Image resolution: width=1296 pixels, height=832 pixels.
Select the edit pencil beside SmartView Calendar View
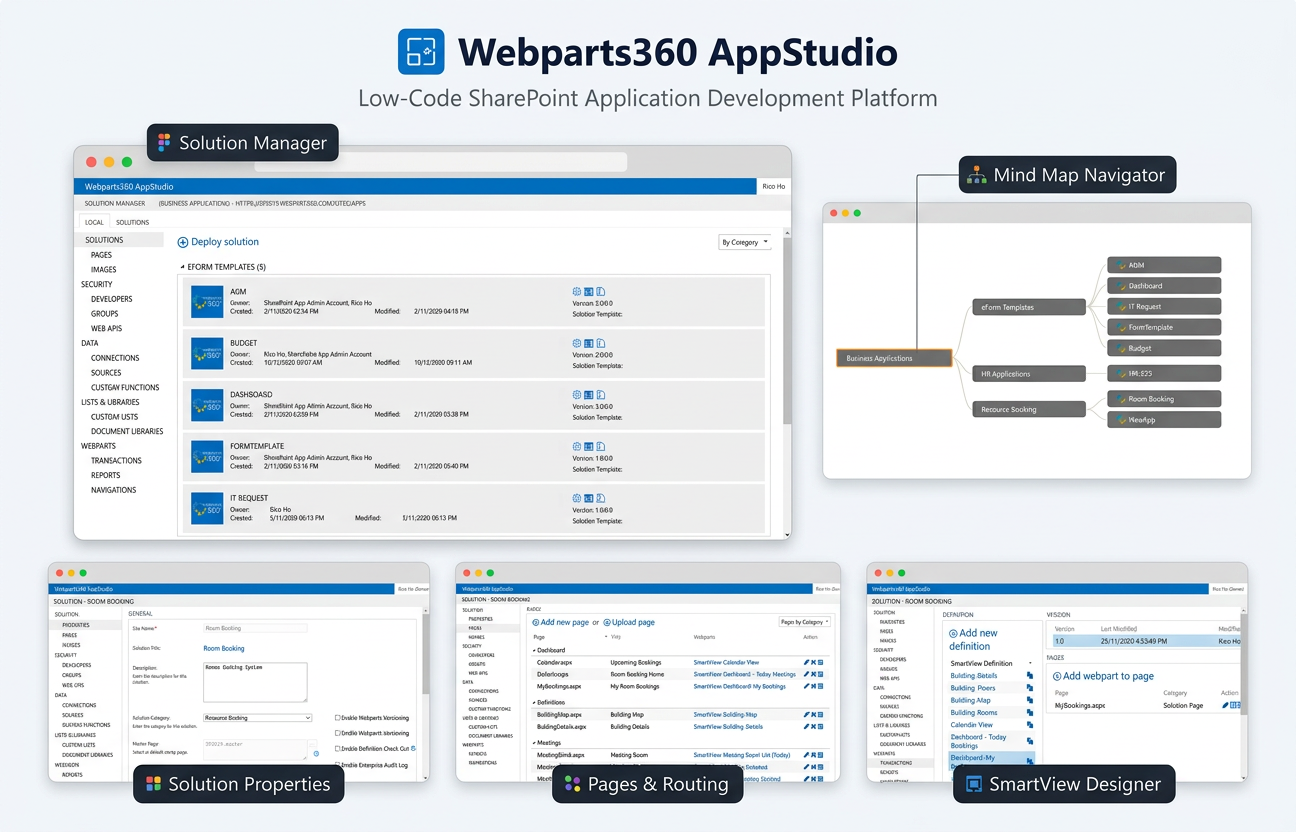tap(806, 661)
